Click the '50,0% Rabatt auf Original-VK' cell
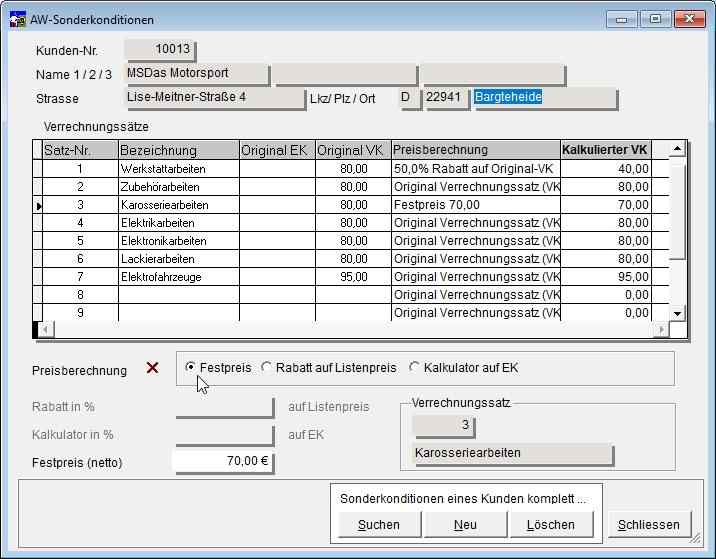The width and height of the screenshot is (716, 559). 475,169
